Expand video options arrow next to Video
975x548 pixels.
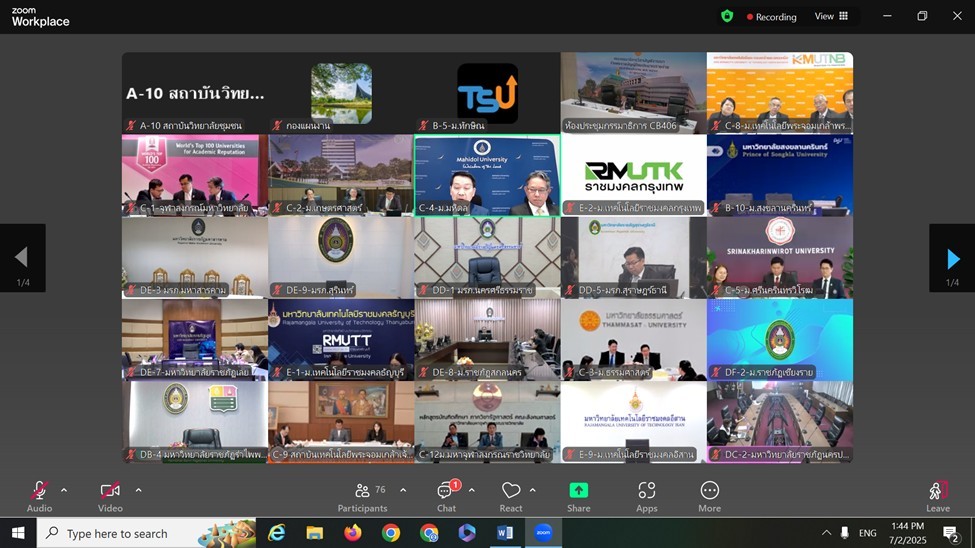[x=138, y=490]
